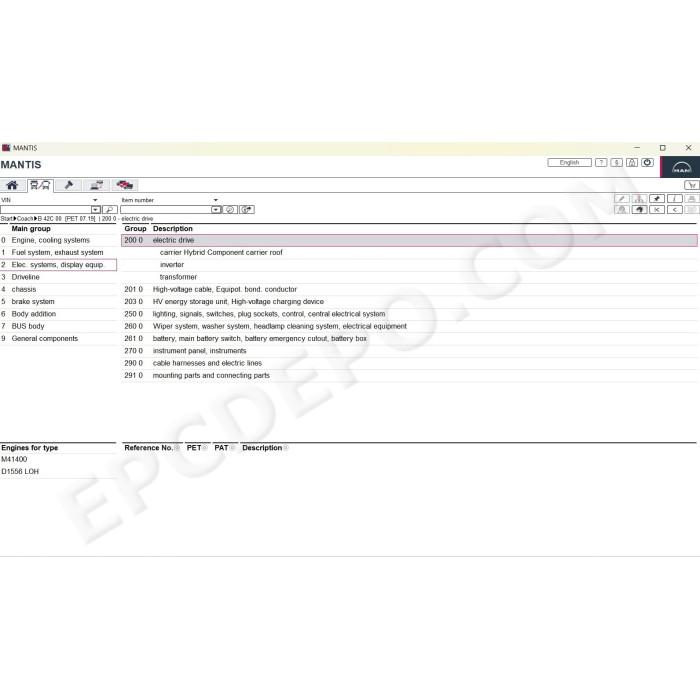
Task: Select main group Body addition
Action: [x=58, y=314]
